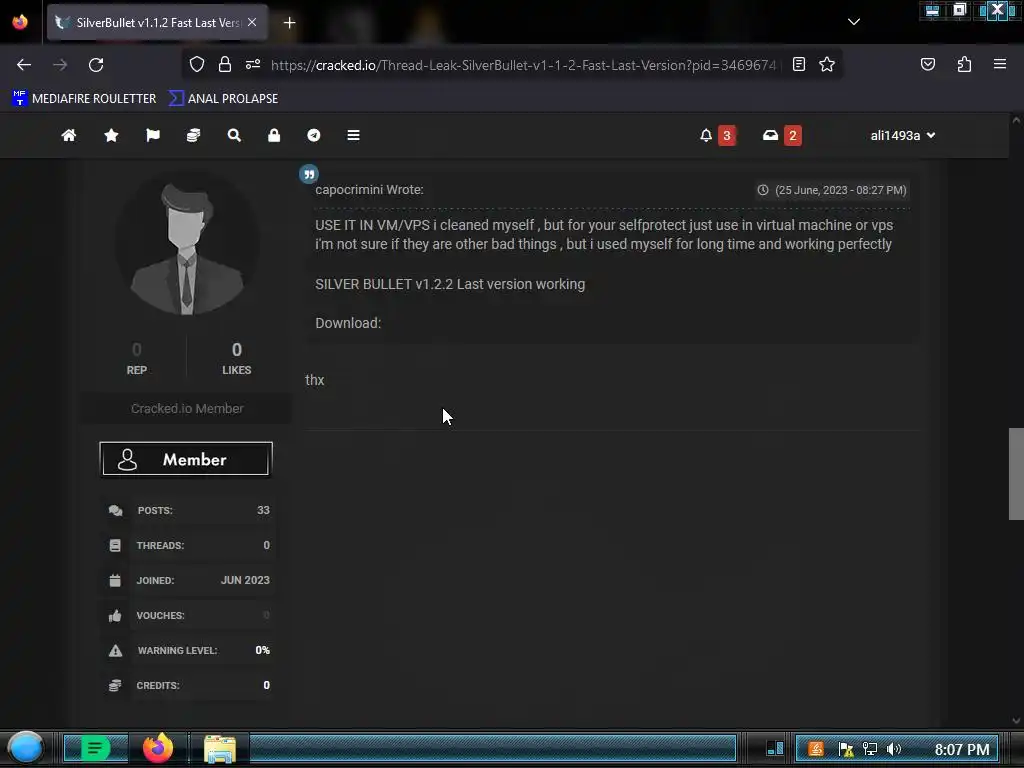The height and width of the screenshot is (768, 1024).
Task: Expand the ali1493a user dropdown
Action: 903,135
